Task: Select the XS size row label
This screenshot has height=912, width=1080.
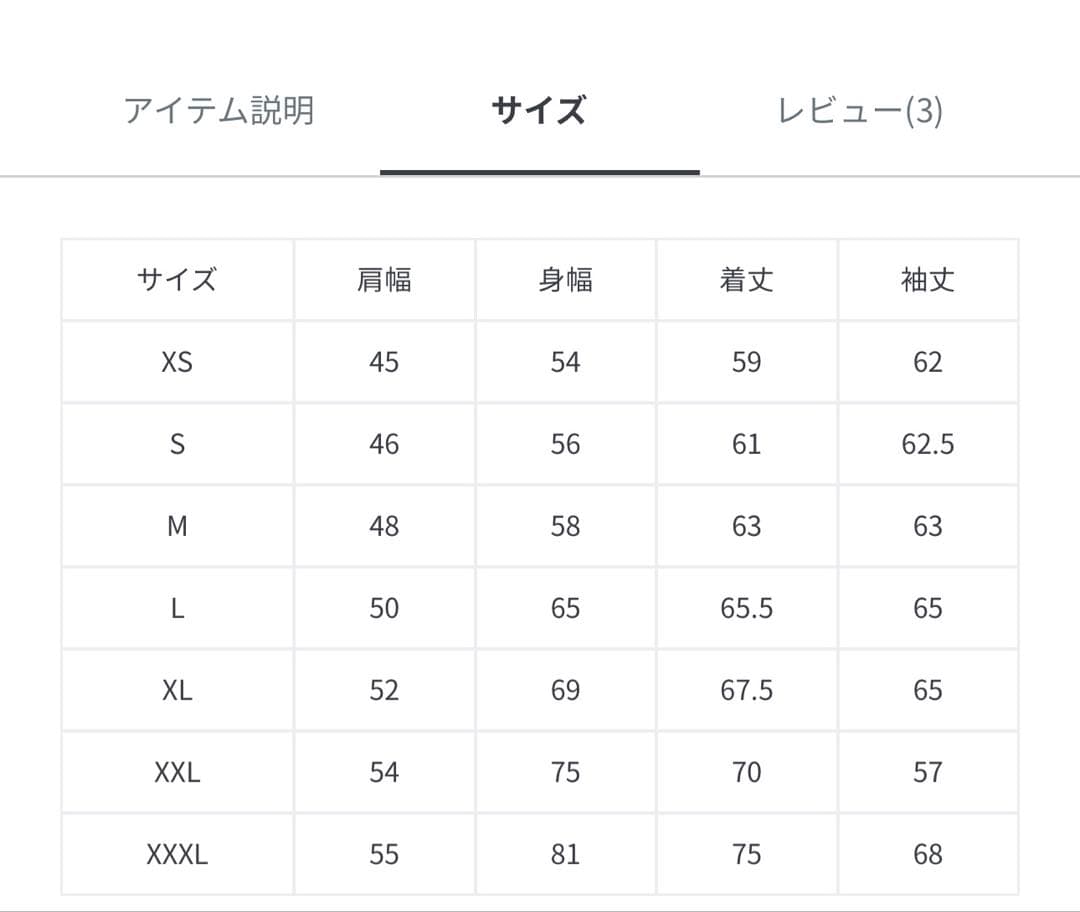Action: 176,362
